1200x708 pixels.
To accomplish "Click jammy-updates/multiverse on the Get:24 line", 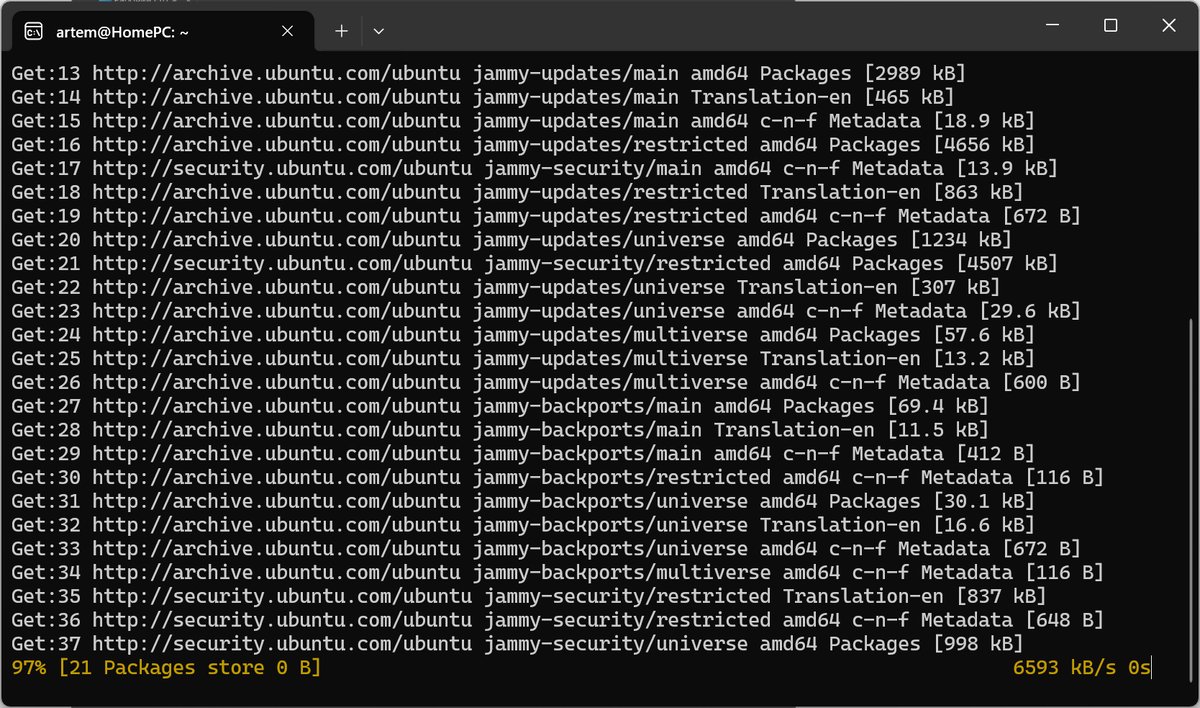I will pyautogui.click(x=611, y=334).
